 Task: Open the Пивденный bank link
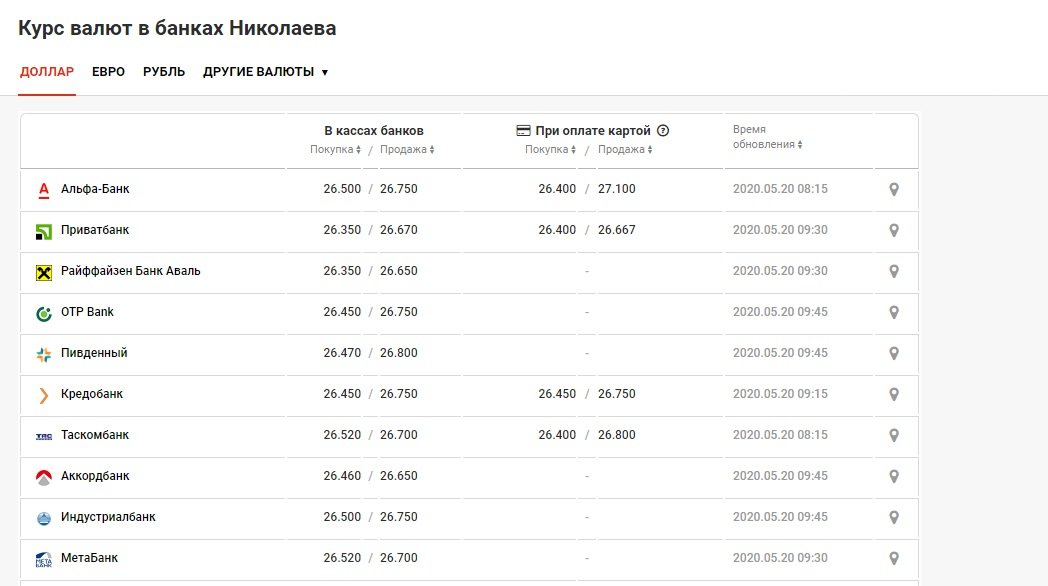point(94,353)
